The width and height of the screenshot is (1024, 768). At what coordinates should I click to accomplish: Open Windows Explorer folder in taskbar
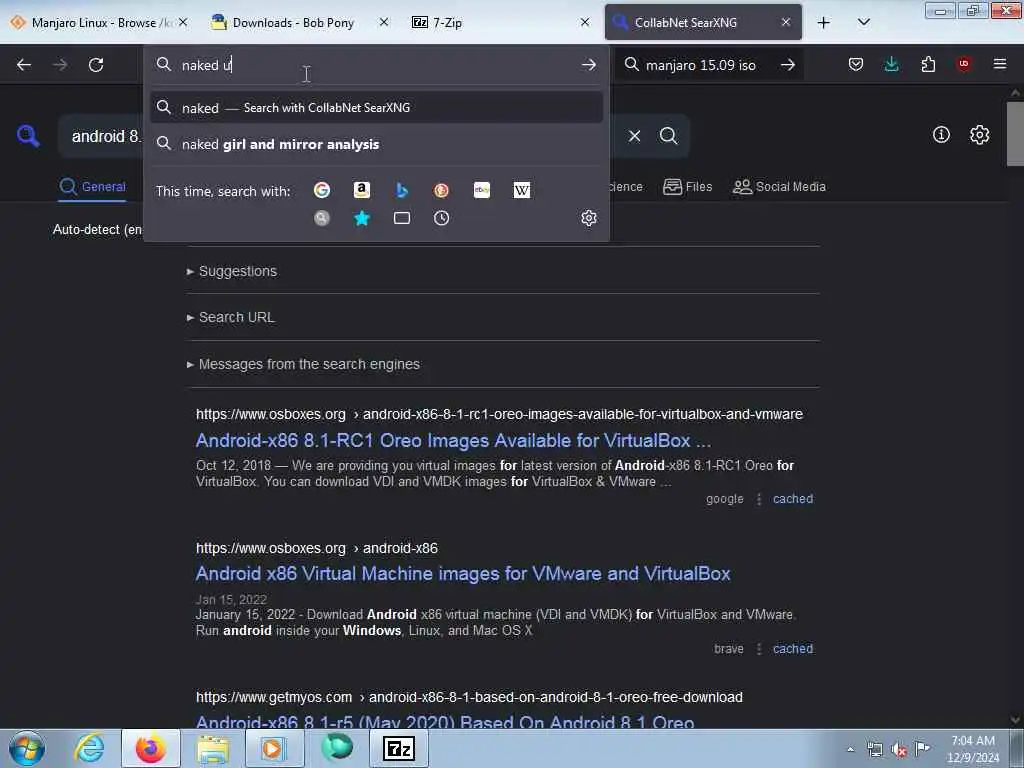(213, 748)
